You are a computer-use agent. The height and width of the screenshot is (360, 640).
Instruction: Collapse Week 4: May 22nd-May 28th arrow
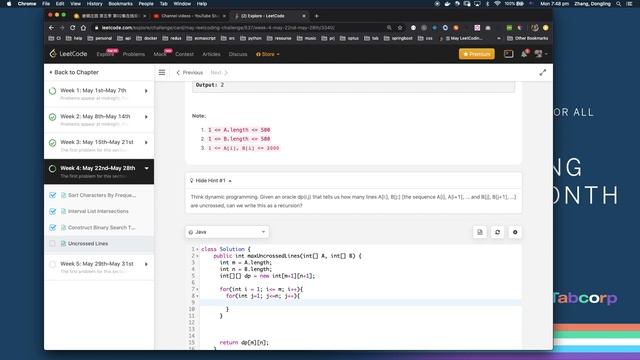click(146, 168)
